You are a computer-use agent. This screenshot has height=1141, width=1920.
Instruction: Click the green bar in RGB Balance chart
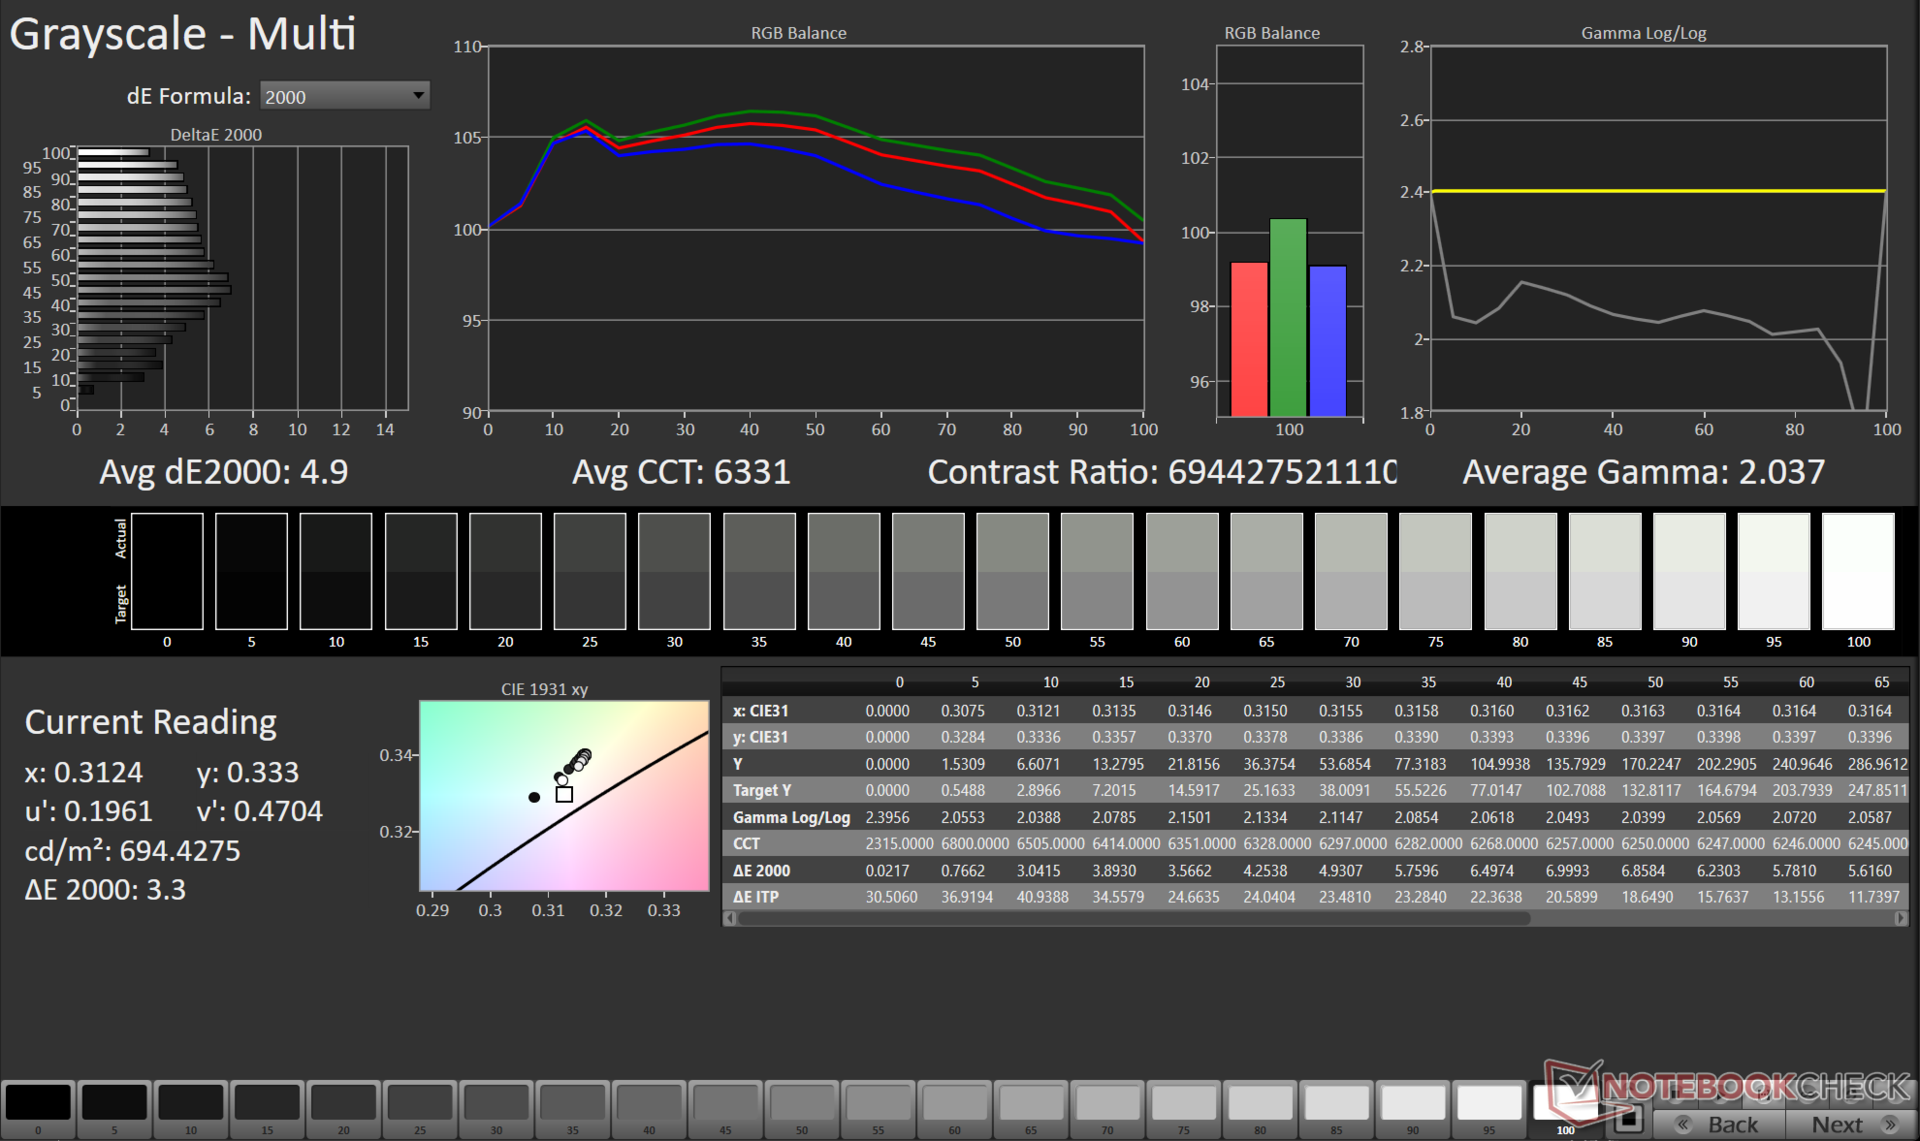(x=1288, y=317)
